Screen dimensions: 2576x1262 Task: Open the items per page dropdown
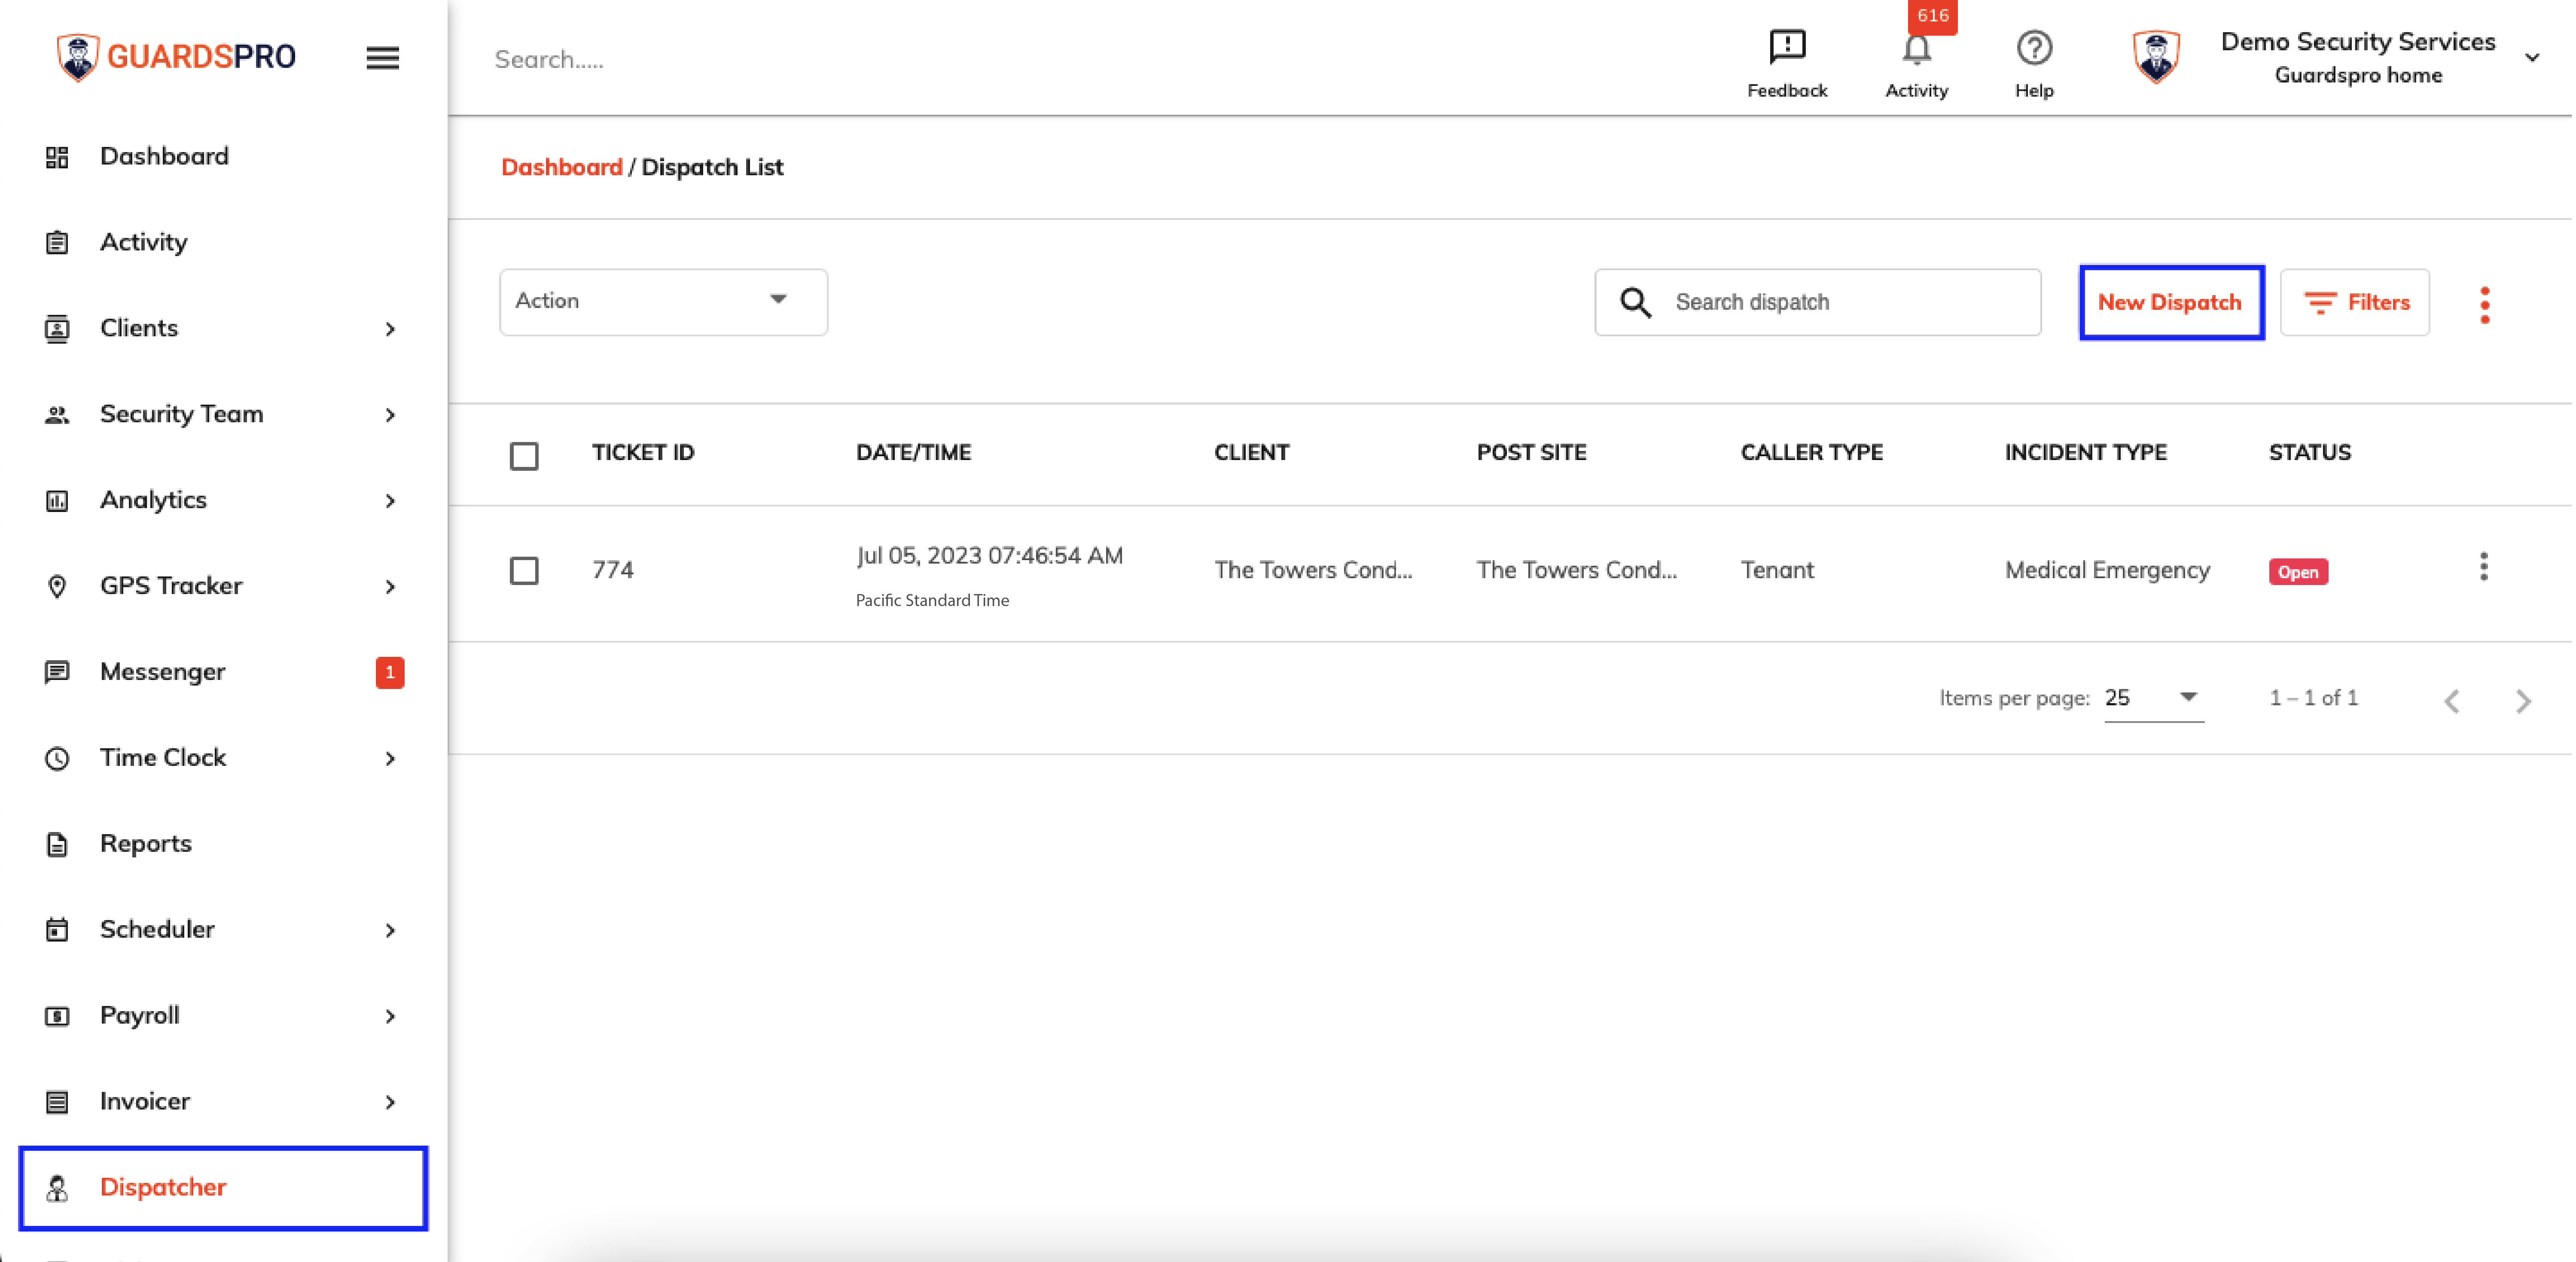tap(2152, 697)
